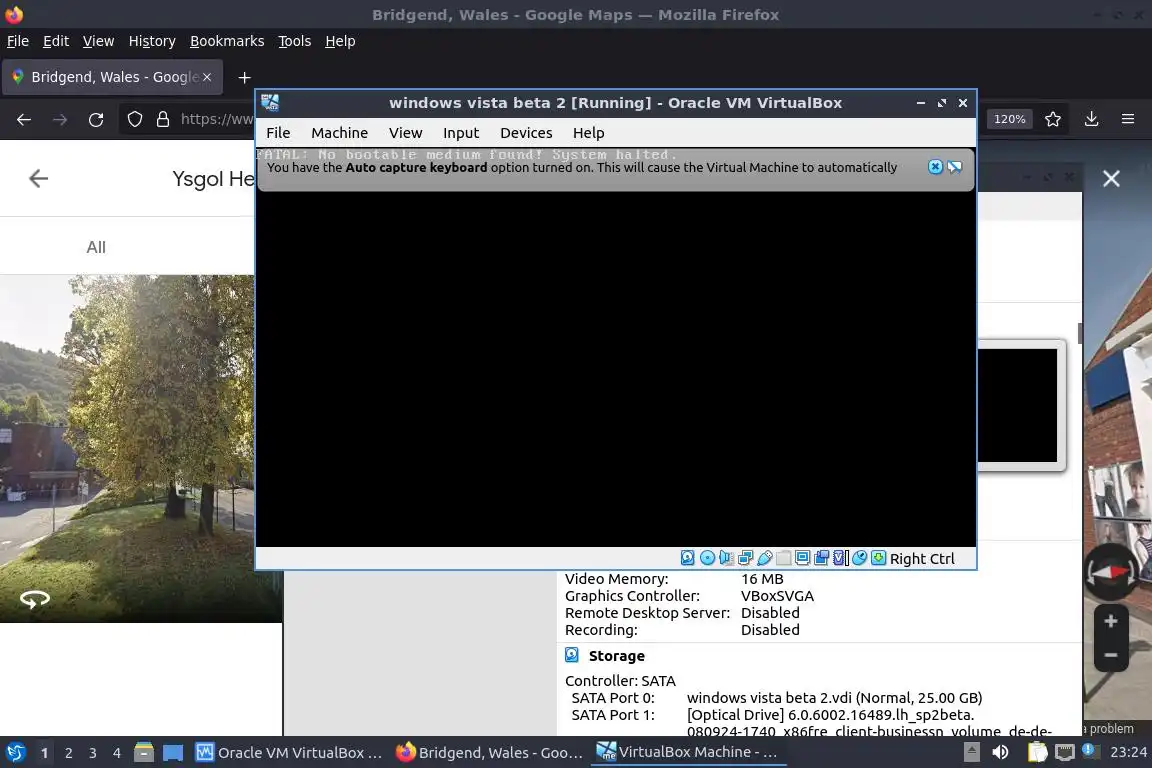Viewport: 1152px width, 768px height.
Task: Select the Bridgend, Wales Google Maps tab
Action: coord(112,77)
